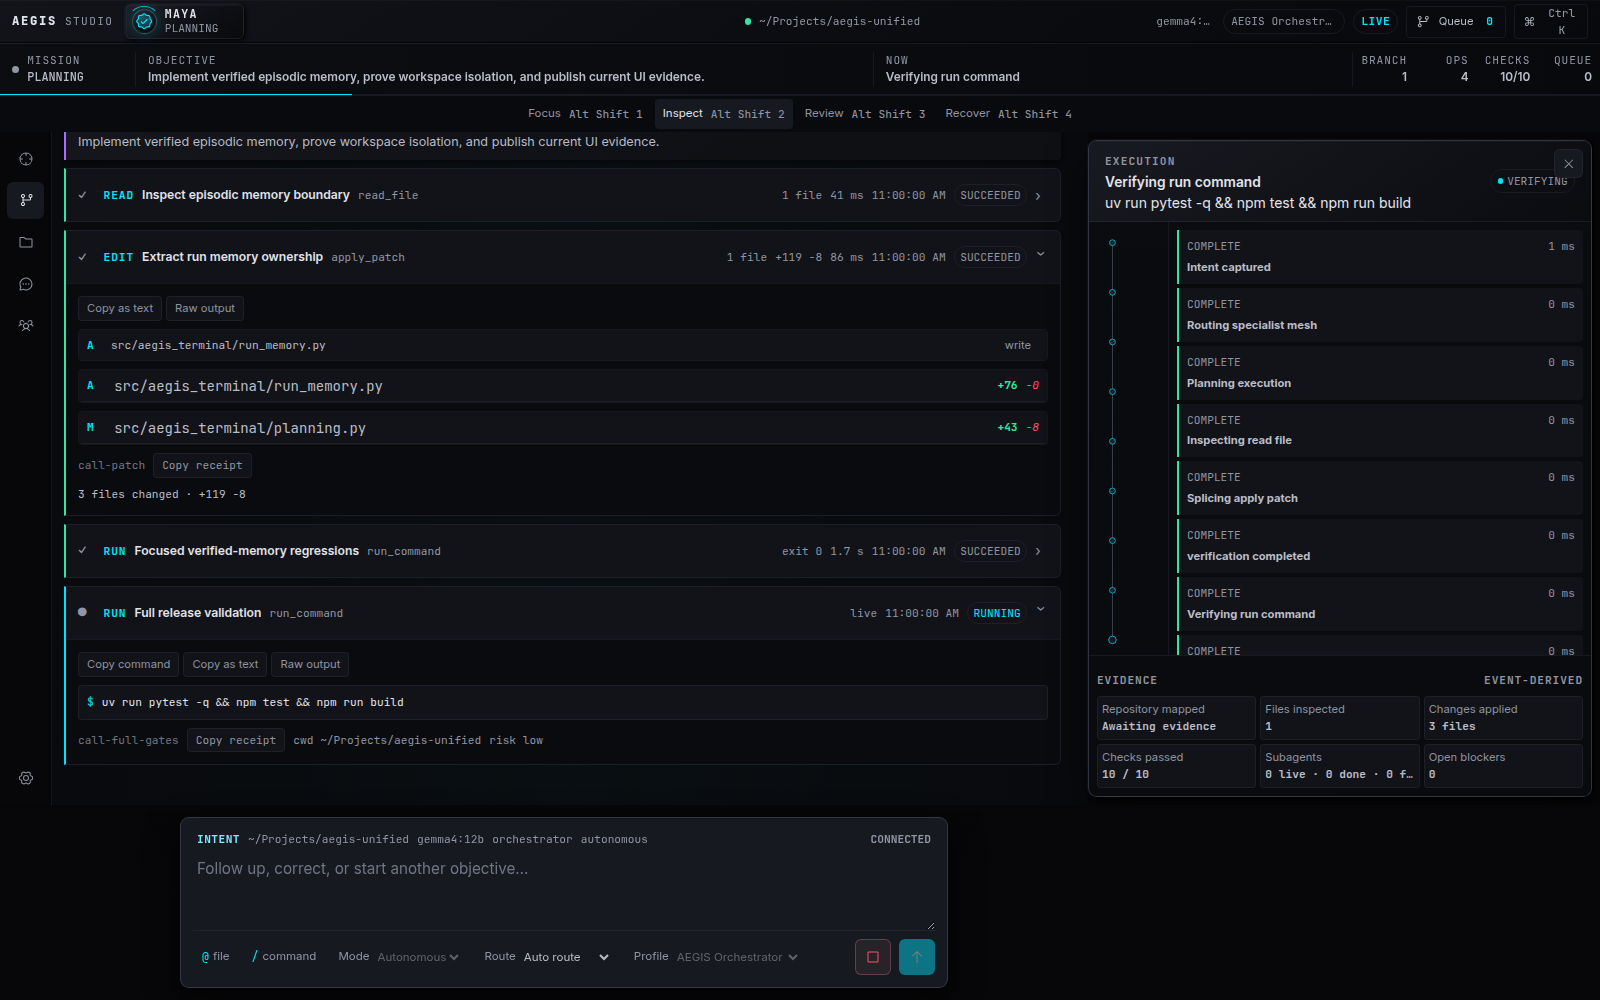This screenshot has height=1000, width=1600.
Task: Open the folder icon in the sidebar
Action: (x=26, y=242)
